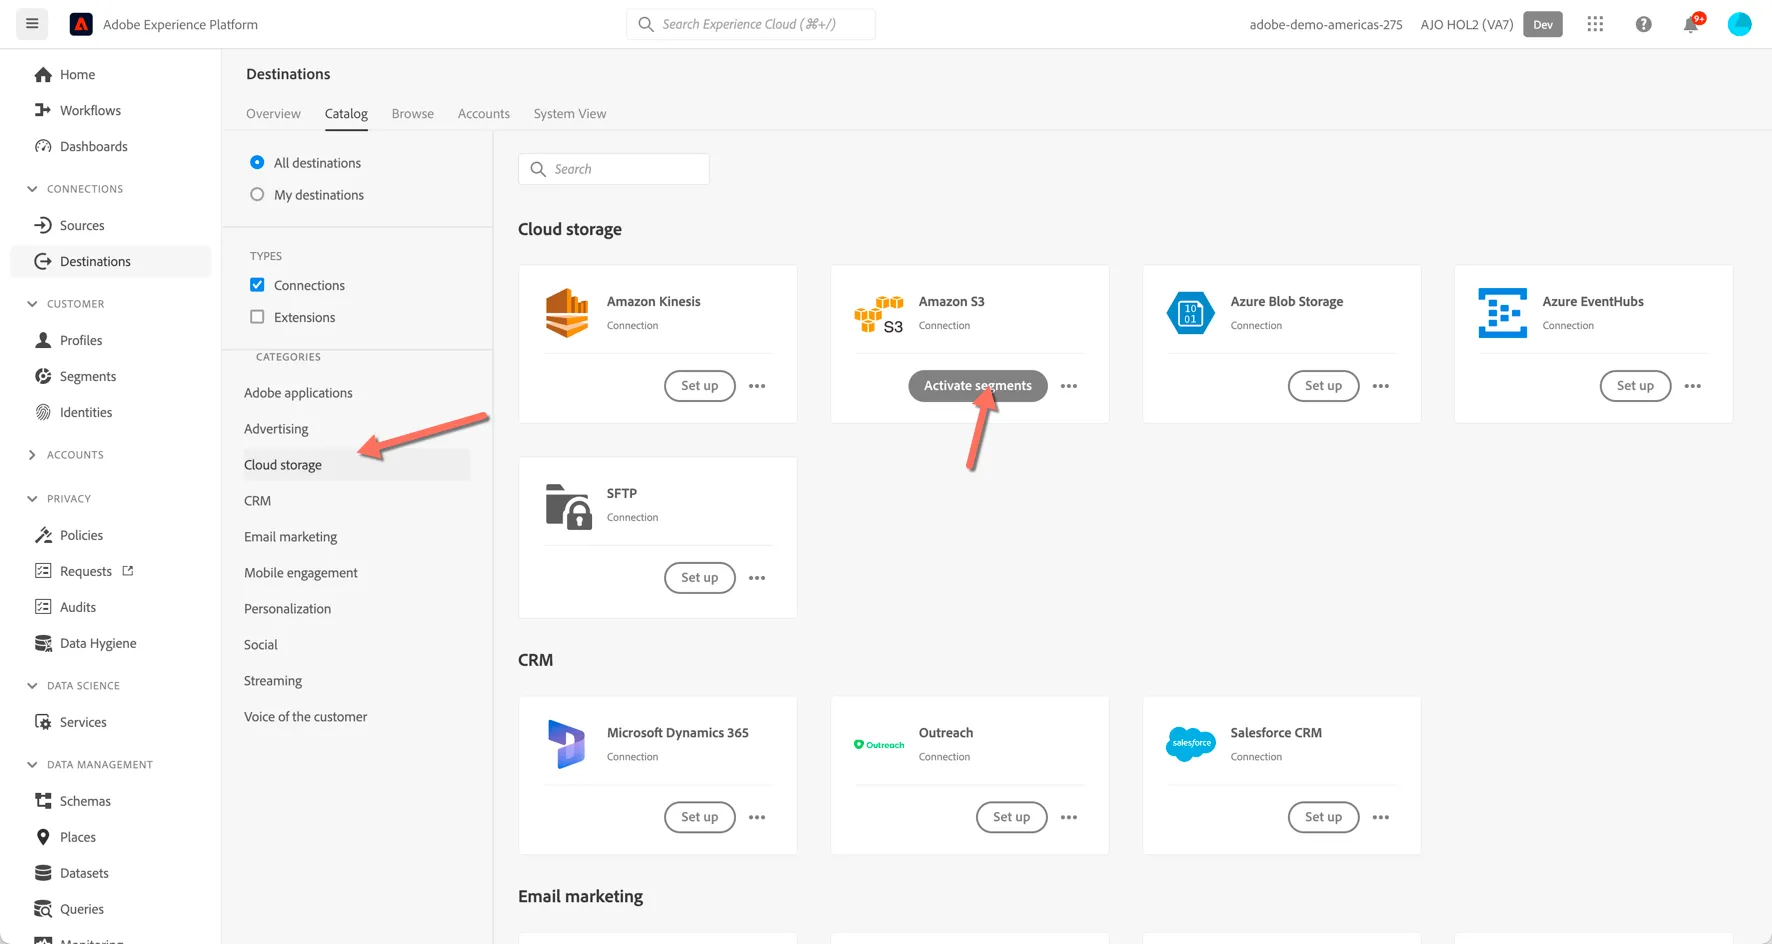Click Set up for Salesforce CRM
Viewport: 1772px width, 944px height.
(x=1323, y=817)
